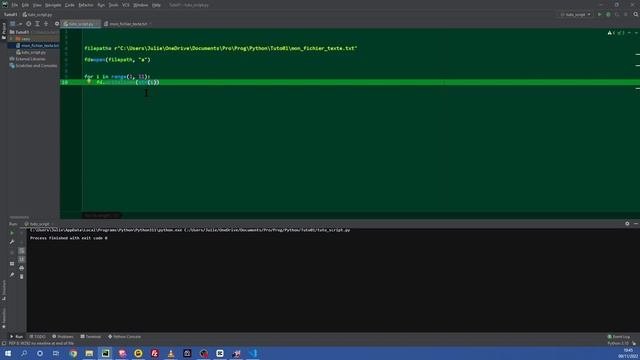Toggle the Favorites side tool window tab
This screenshot has height=360, width=640.
click(x=4, y=318)
